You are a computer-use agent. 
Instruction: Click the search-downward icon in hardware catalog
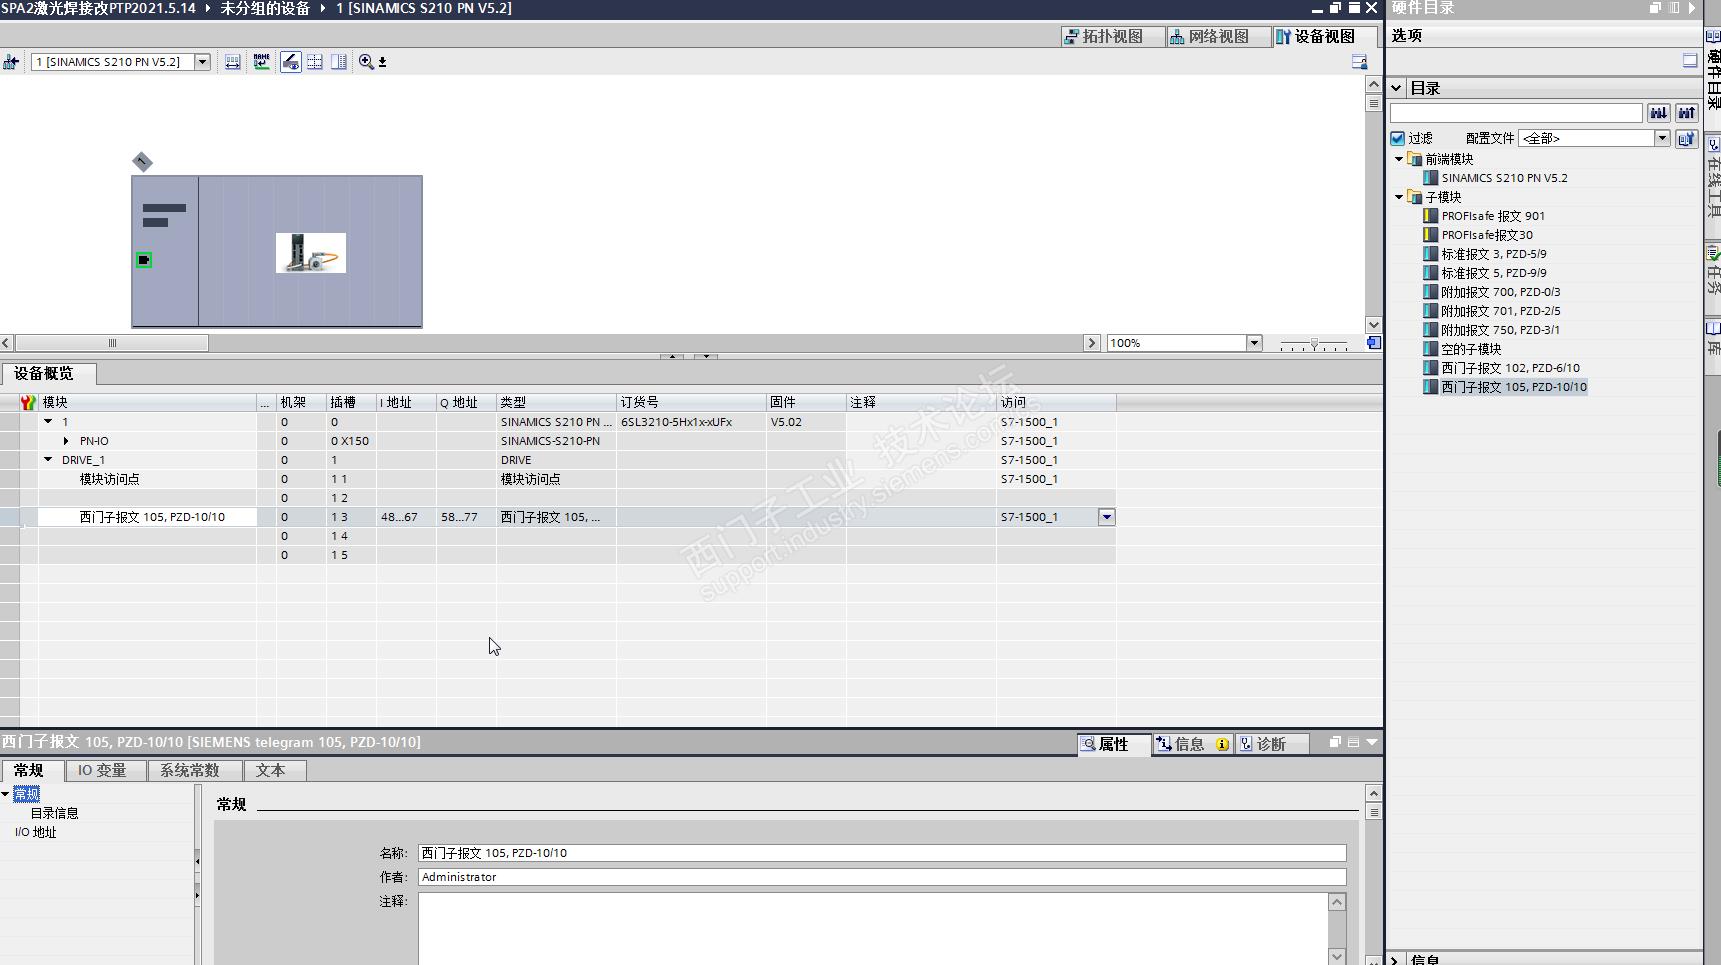[x=1658, y=113]
